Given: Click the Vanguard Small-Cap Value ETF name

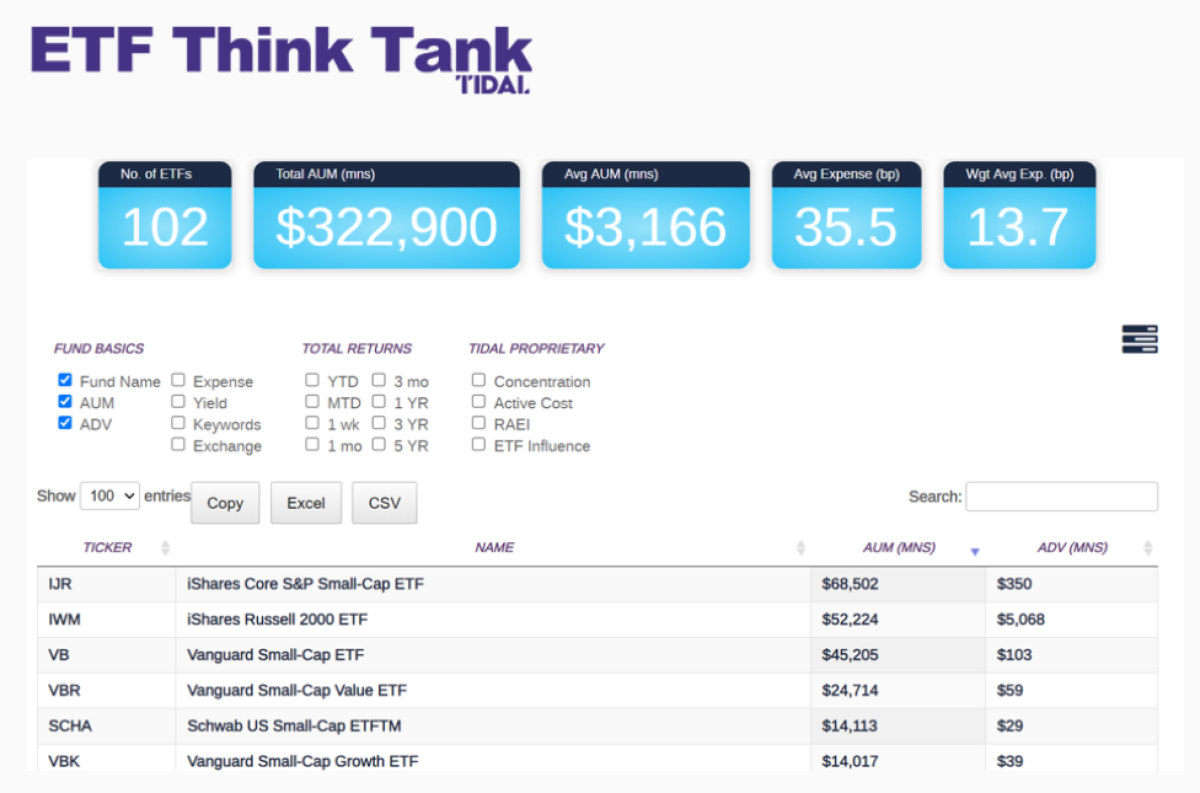Looking at the screenshot, I should point(297,690).
